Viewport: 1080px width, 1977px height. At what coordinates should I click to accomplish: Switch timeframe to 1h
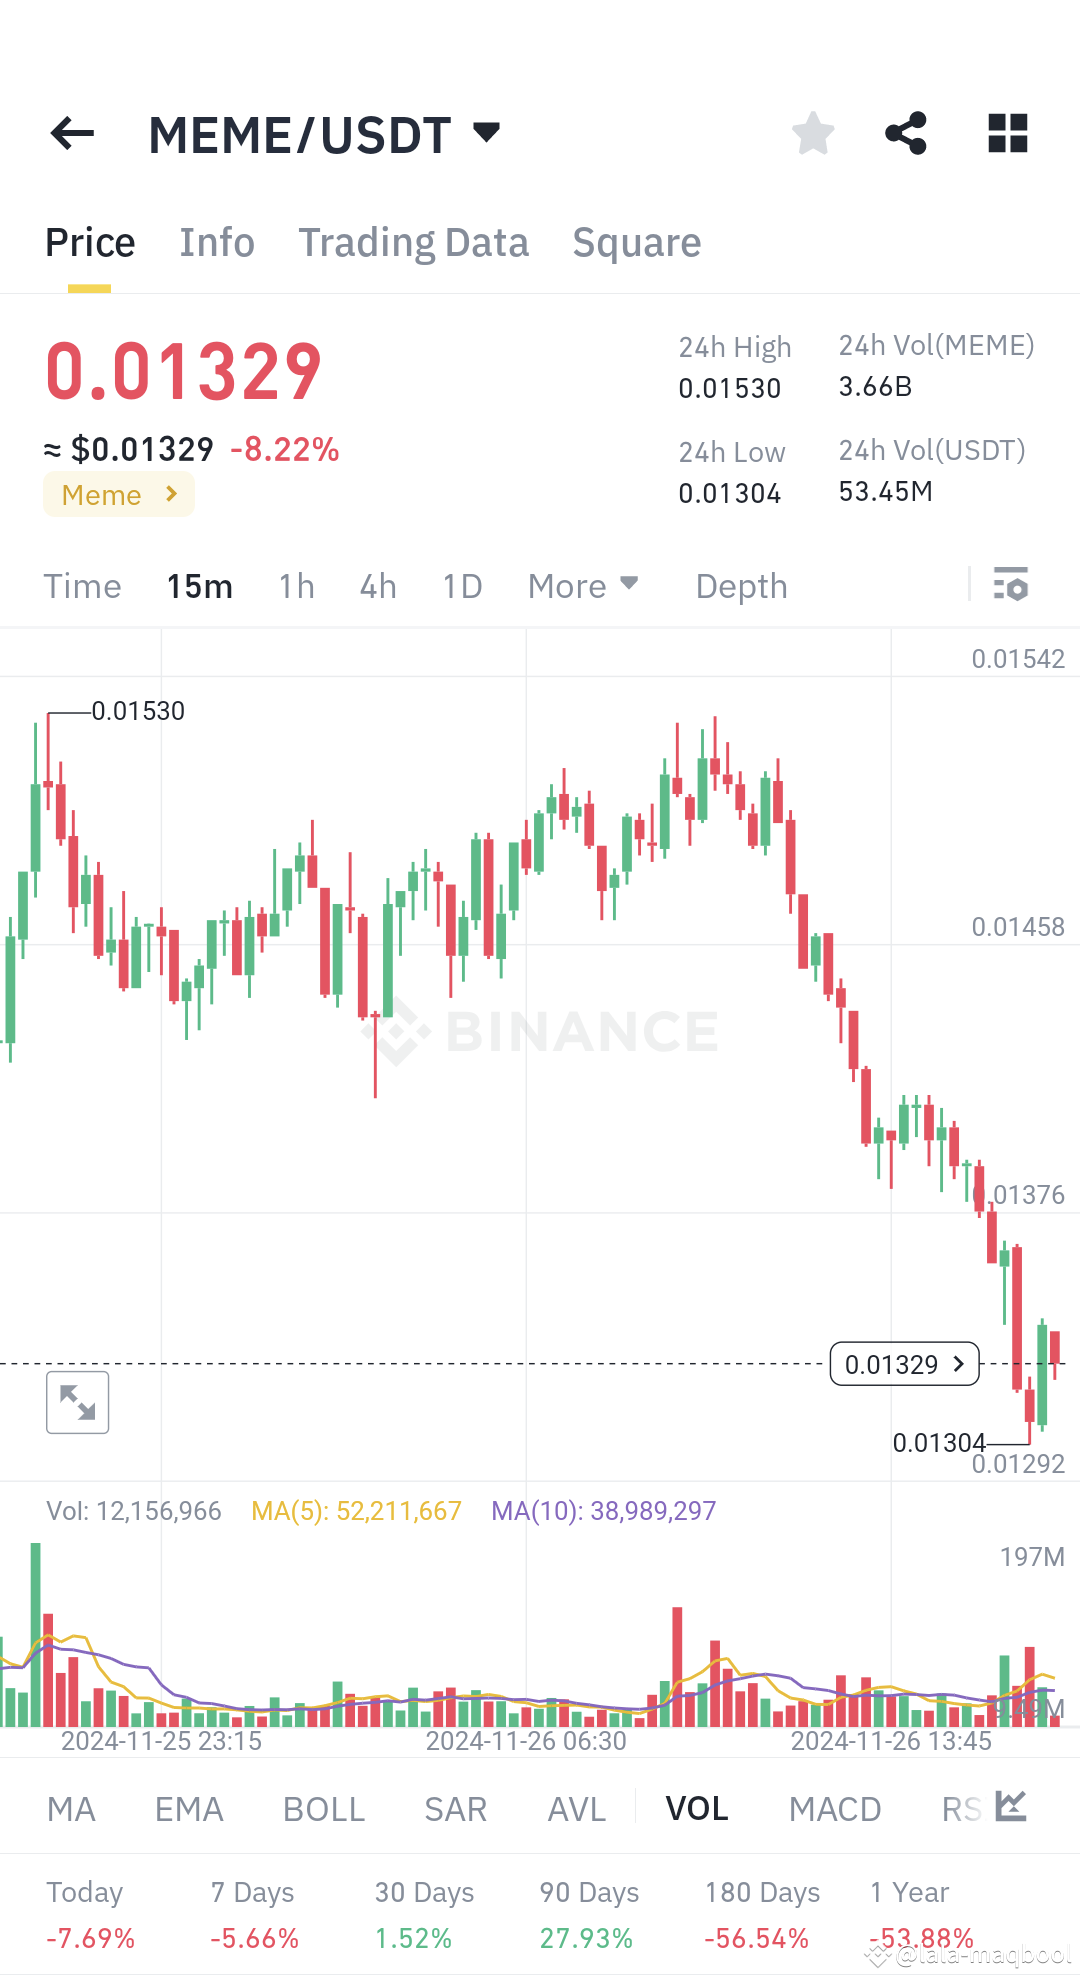pyautogui.click(x=295, y=586)
